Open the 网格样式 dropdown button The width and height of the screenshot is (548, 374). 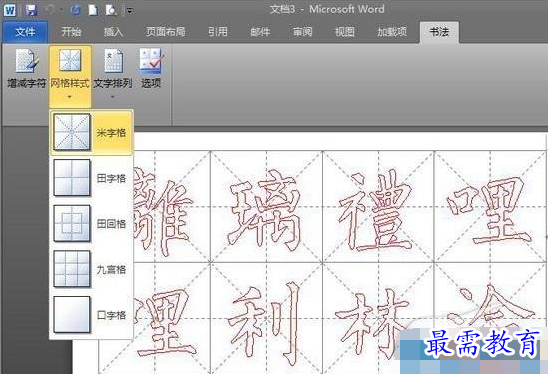pos(70,76)
